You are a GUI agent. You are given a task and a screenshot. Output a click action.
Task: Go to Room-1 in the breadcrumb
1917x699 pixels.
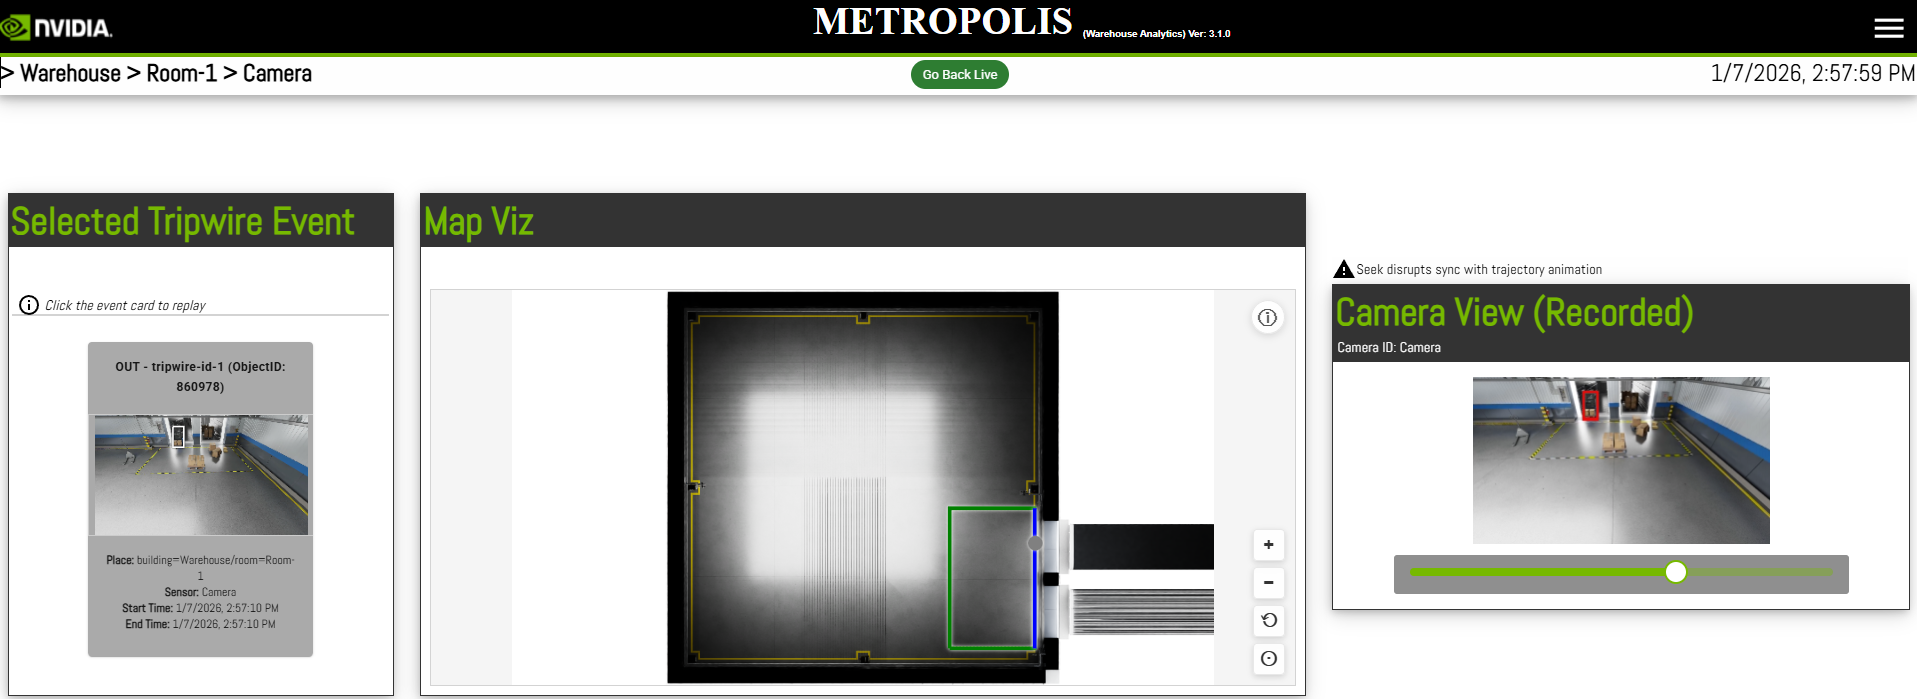click(x=181, y=74)
